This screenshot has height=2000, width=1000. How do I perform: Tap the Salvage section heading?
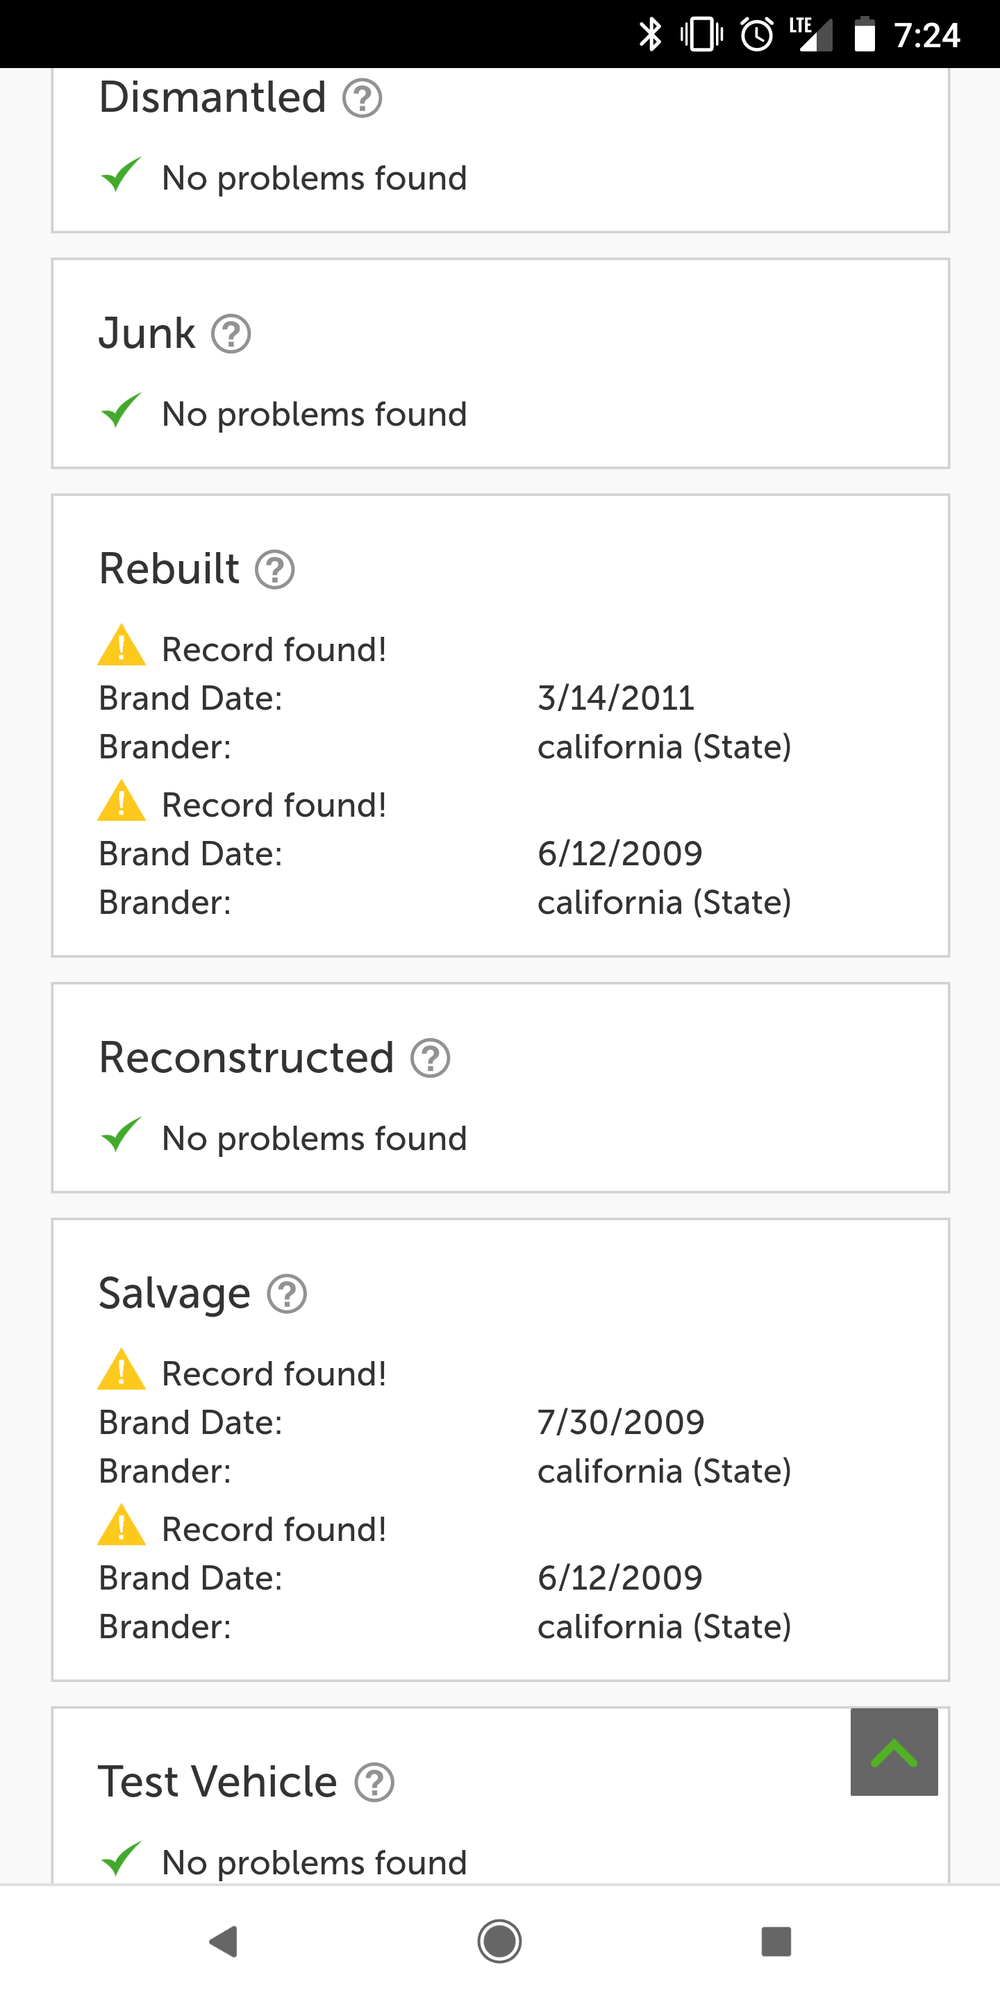coord(174,1294)
